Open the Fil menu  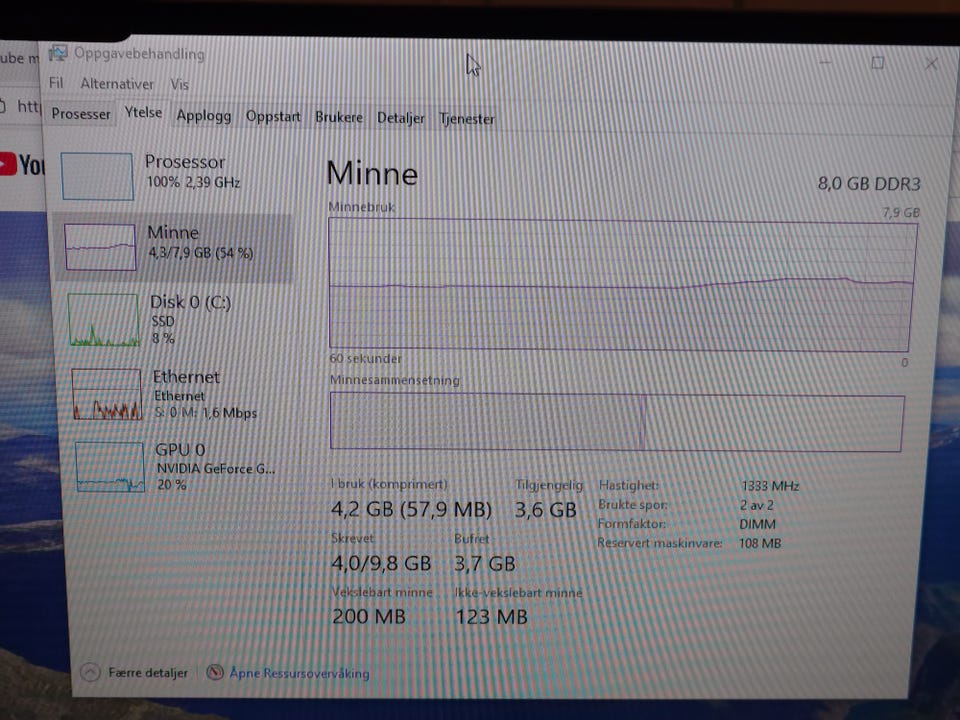[x=56, y=83]
